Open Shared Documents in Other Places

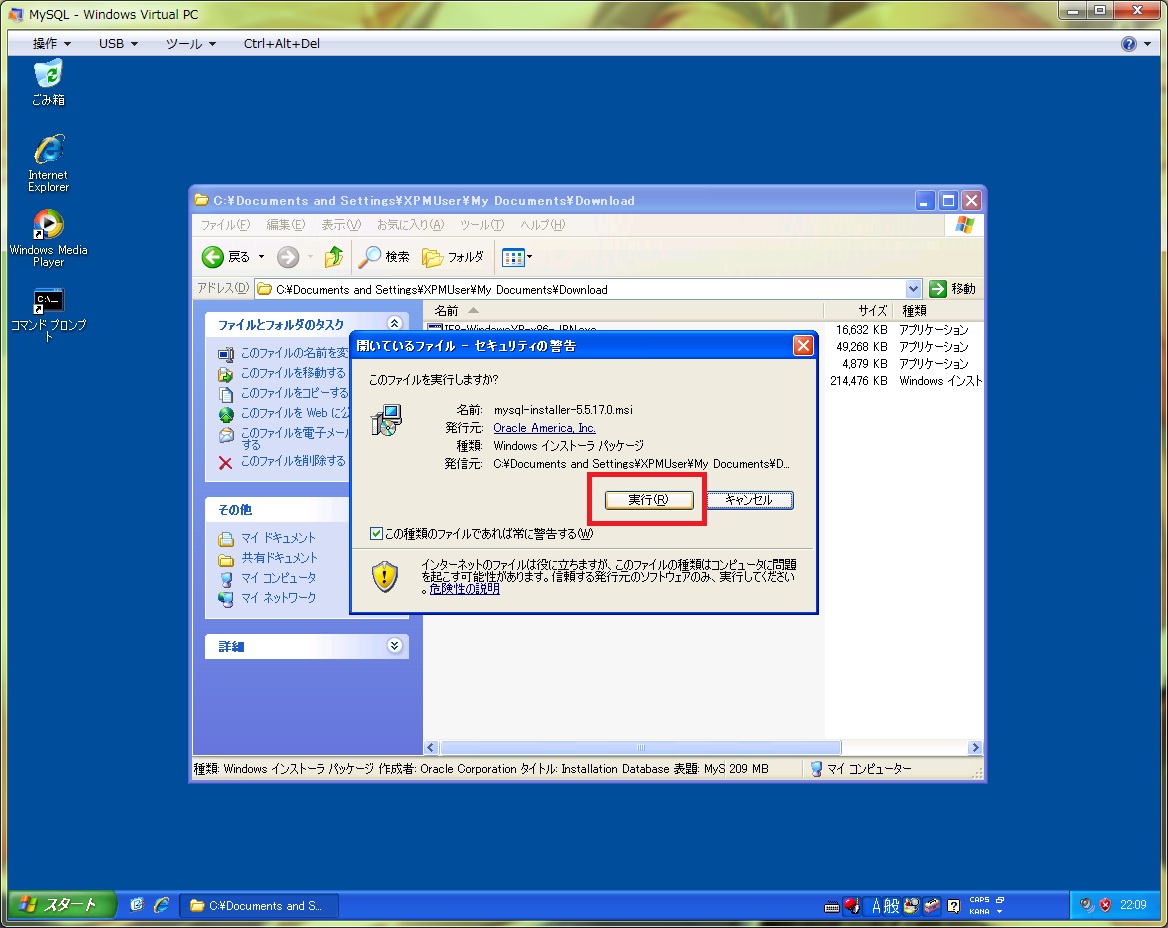click(268, 558)
